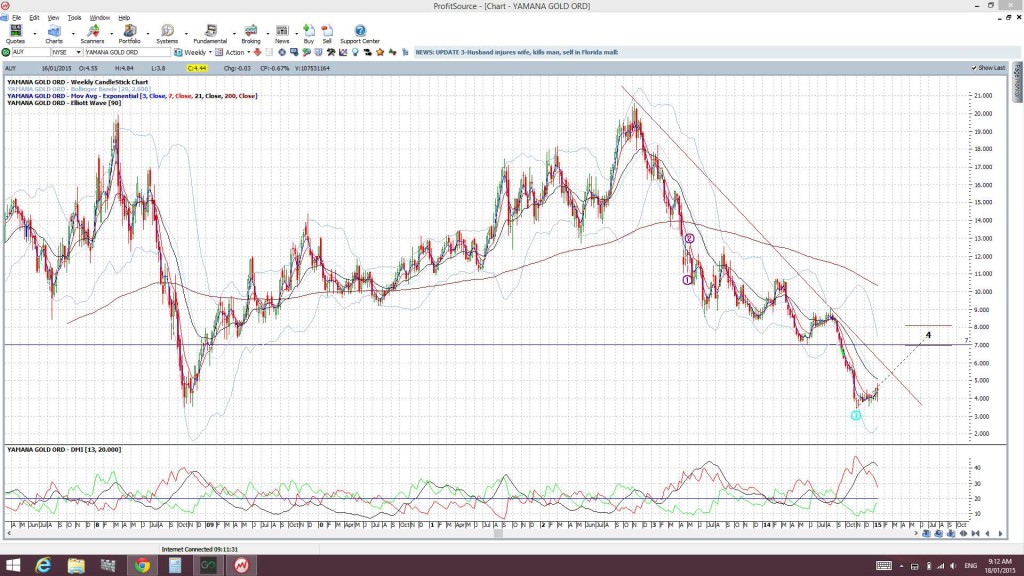Screen dimensions: 1024x576
Task: Open the Support Center
Action: tap(360, 34)
